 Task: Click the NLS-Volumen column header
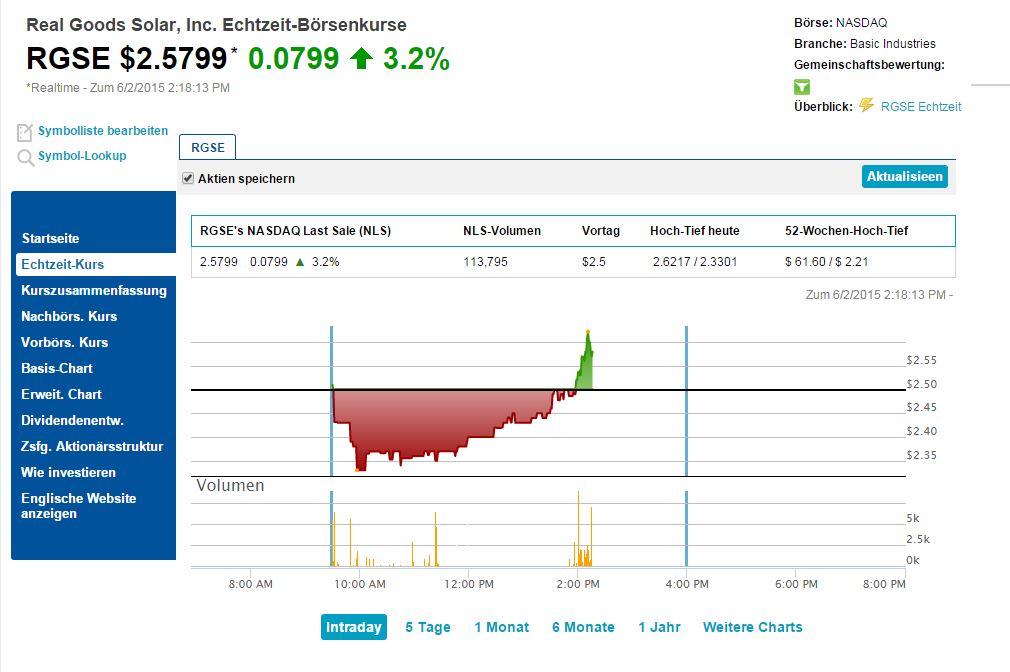(502, 231)
